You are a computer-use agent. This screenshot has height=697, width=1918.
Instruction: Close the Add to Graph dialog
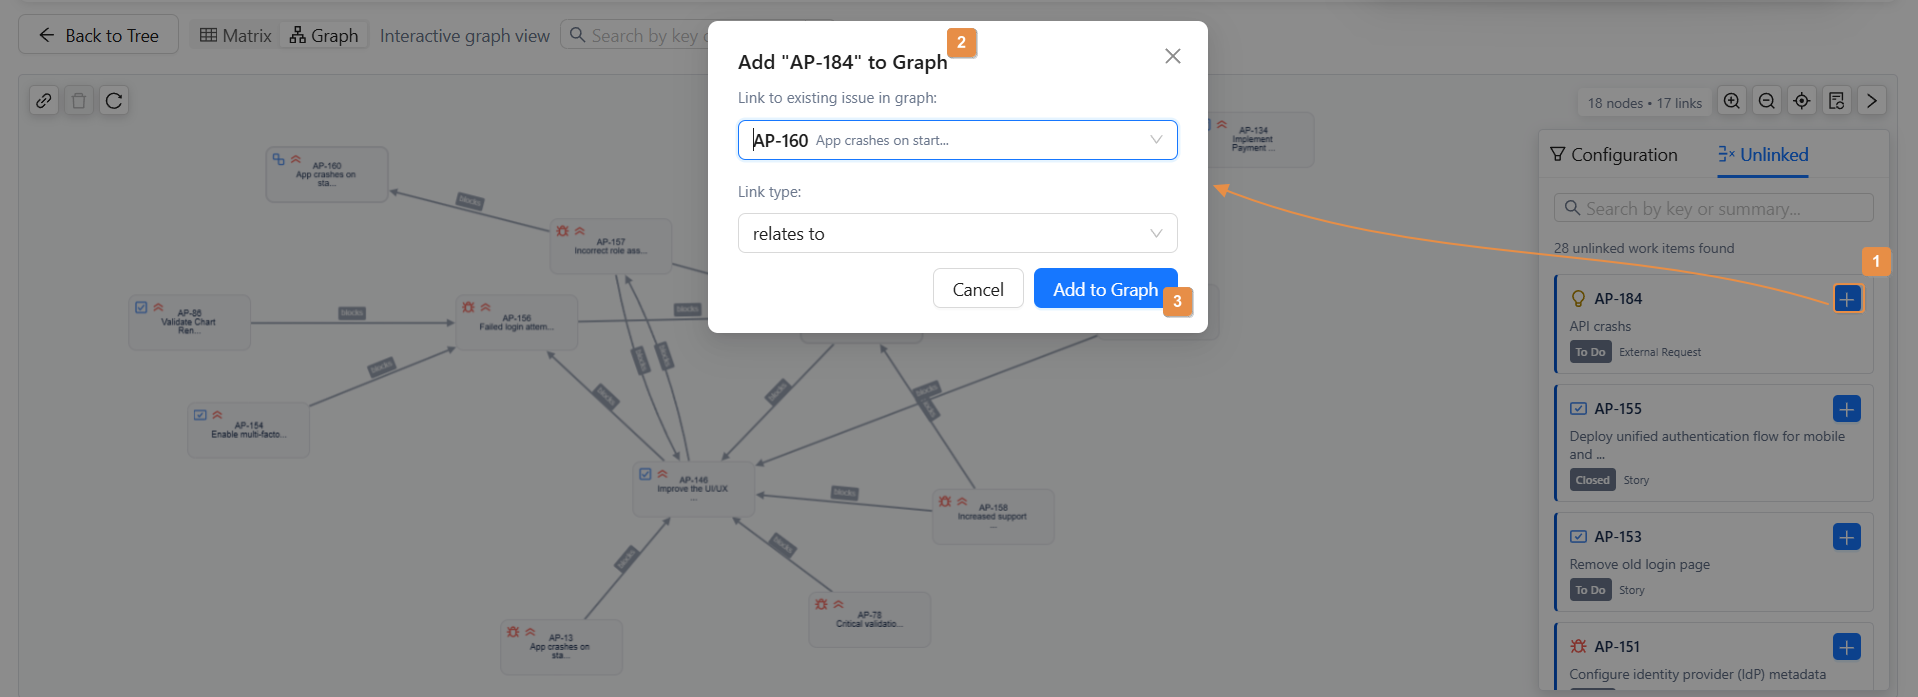(1173, 56)
